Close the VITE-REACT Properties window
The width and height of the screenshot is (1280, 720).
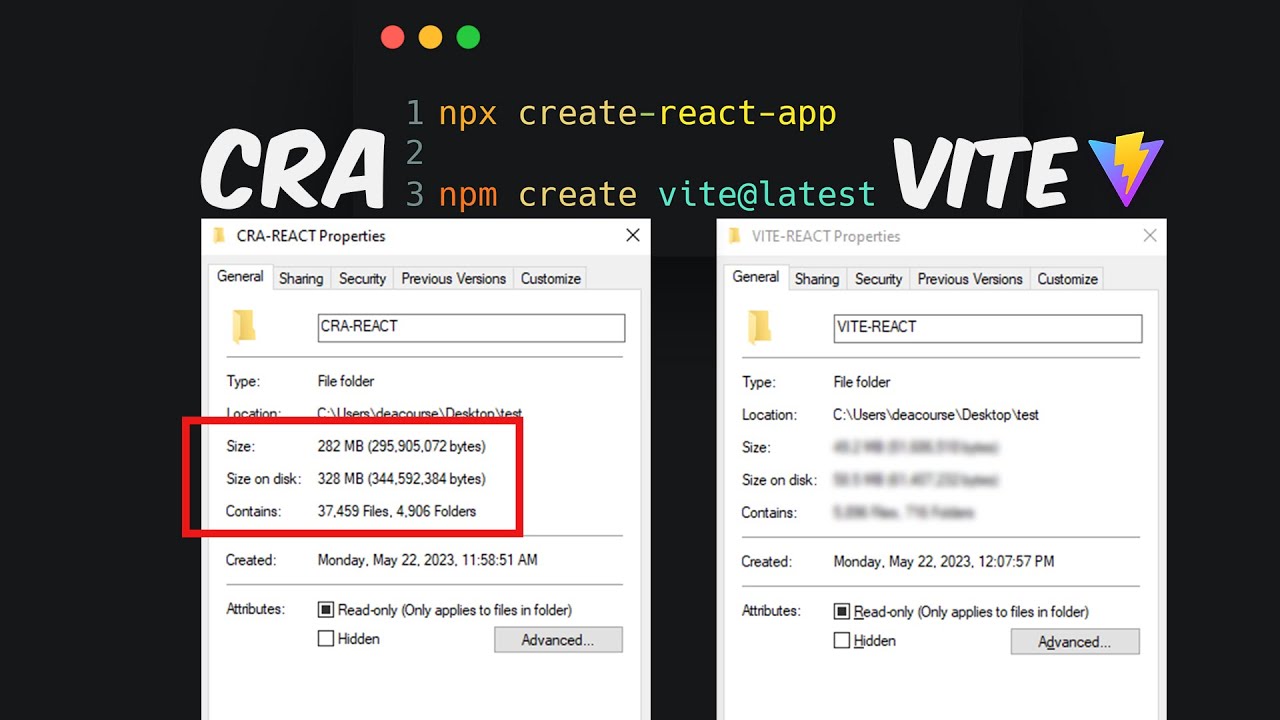click(1150, 236)
